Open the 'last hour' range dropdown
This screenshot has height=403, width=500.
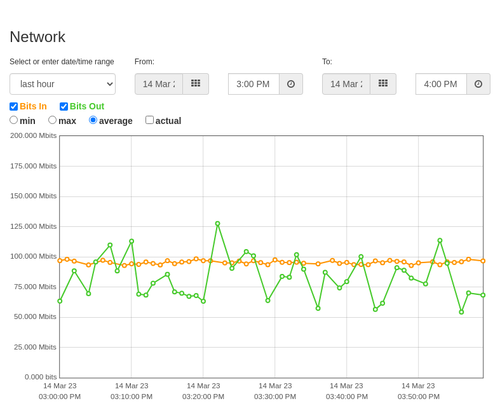pyautogui.click(x=63, y=84)
